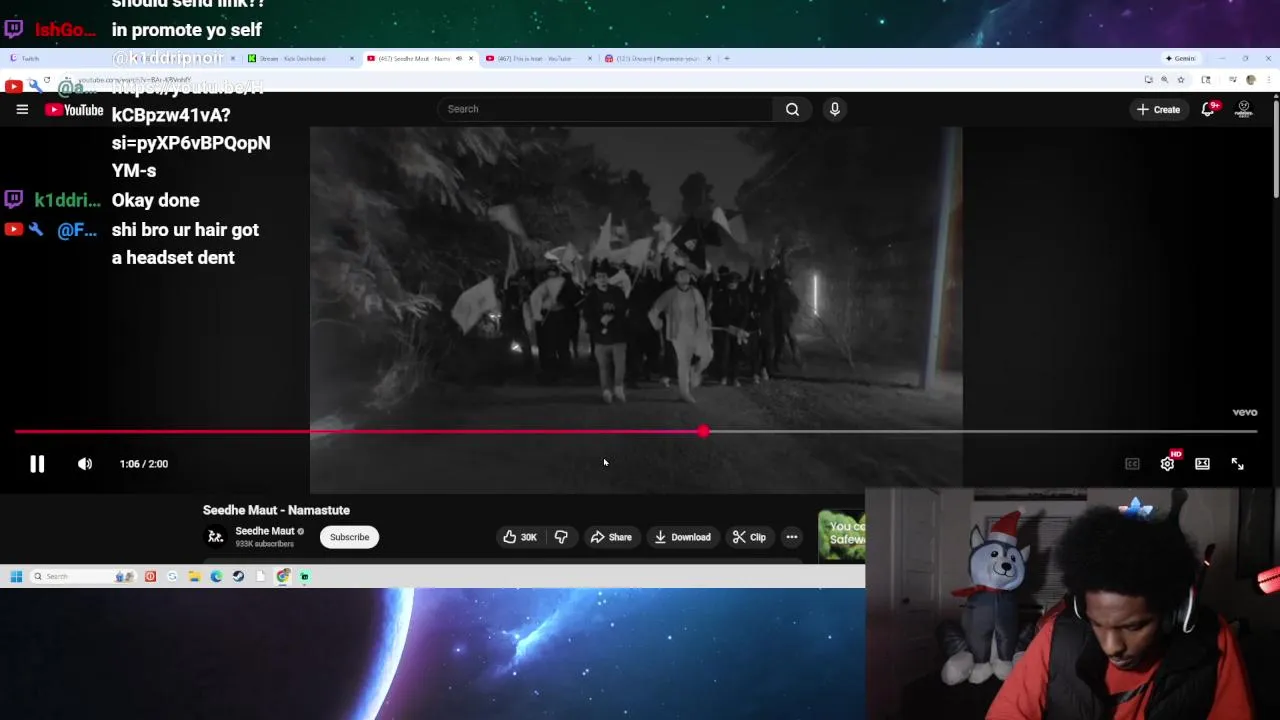Click the 1:06 / 2:00 time display
1280x720 pixels.
tap(144, 464)
